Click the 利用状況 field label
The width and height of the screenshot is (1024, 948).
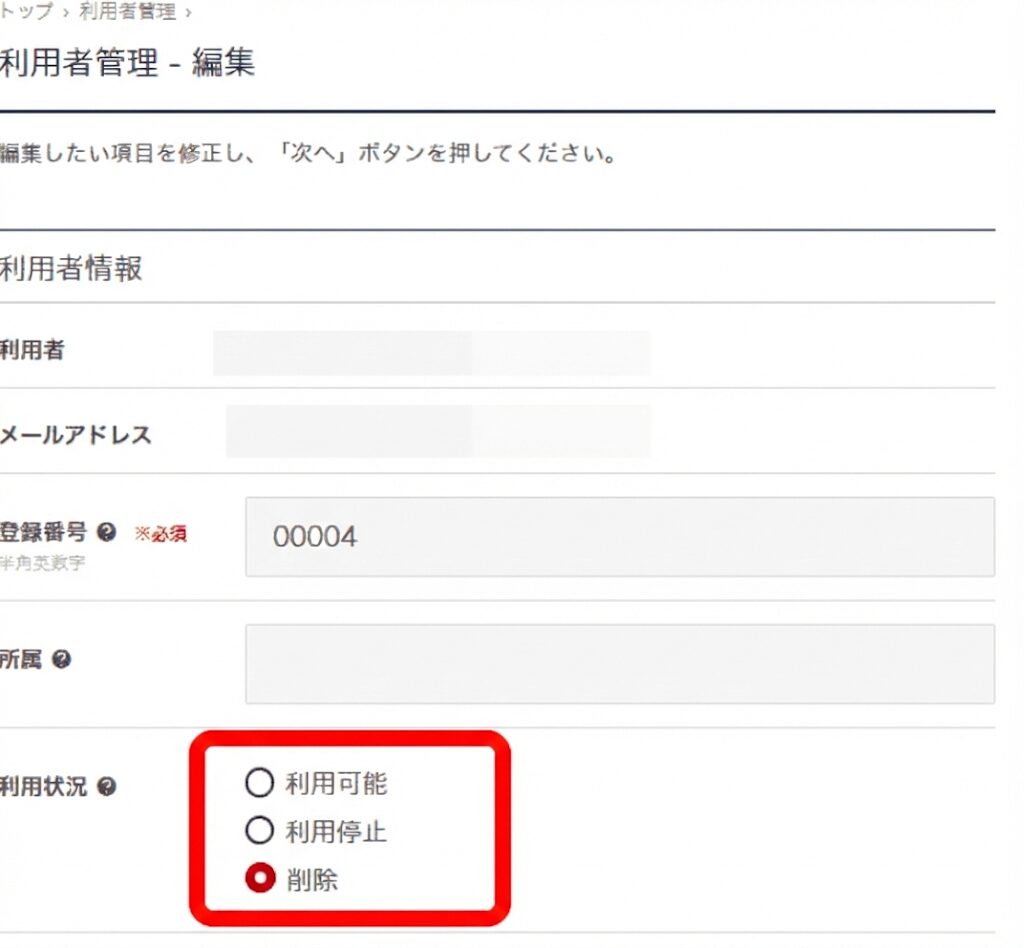tap(44, 787)
